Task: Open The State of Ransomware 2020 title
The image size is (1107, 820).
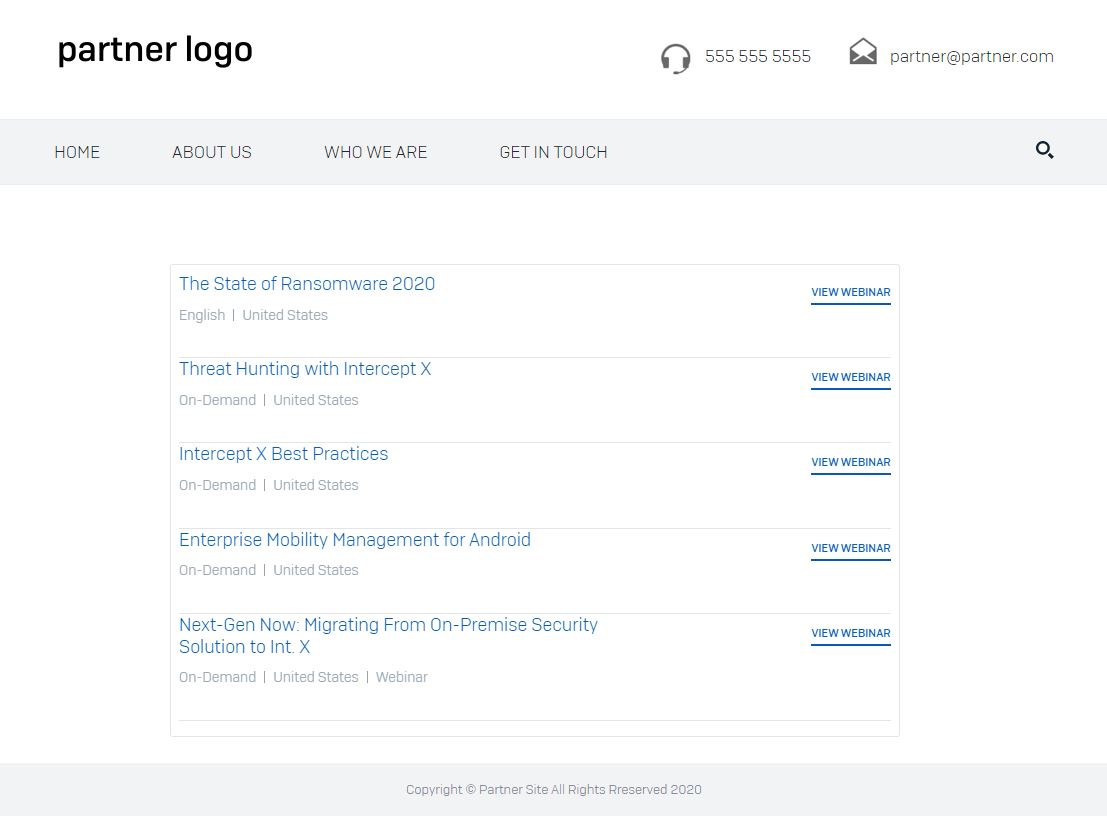Action: tap(307, 284)
